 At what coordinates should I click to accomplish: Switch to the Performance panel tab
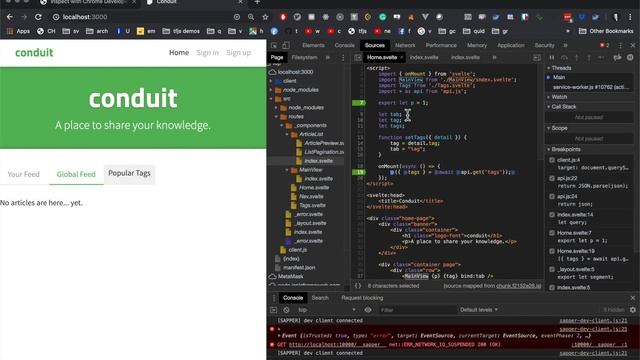pyautogui.click(x=441, y=45)
